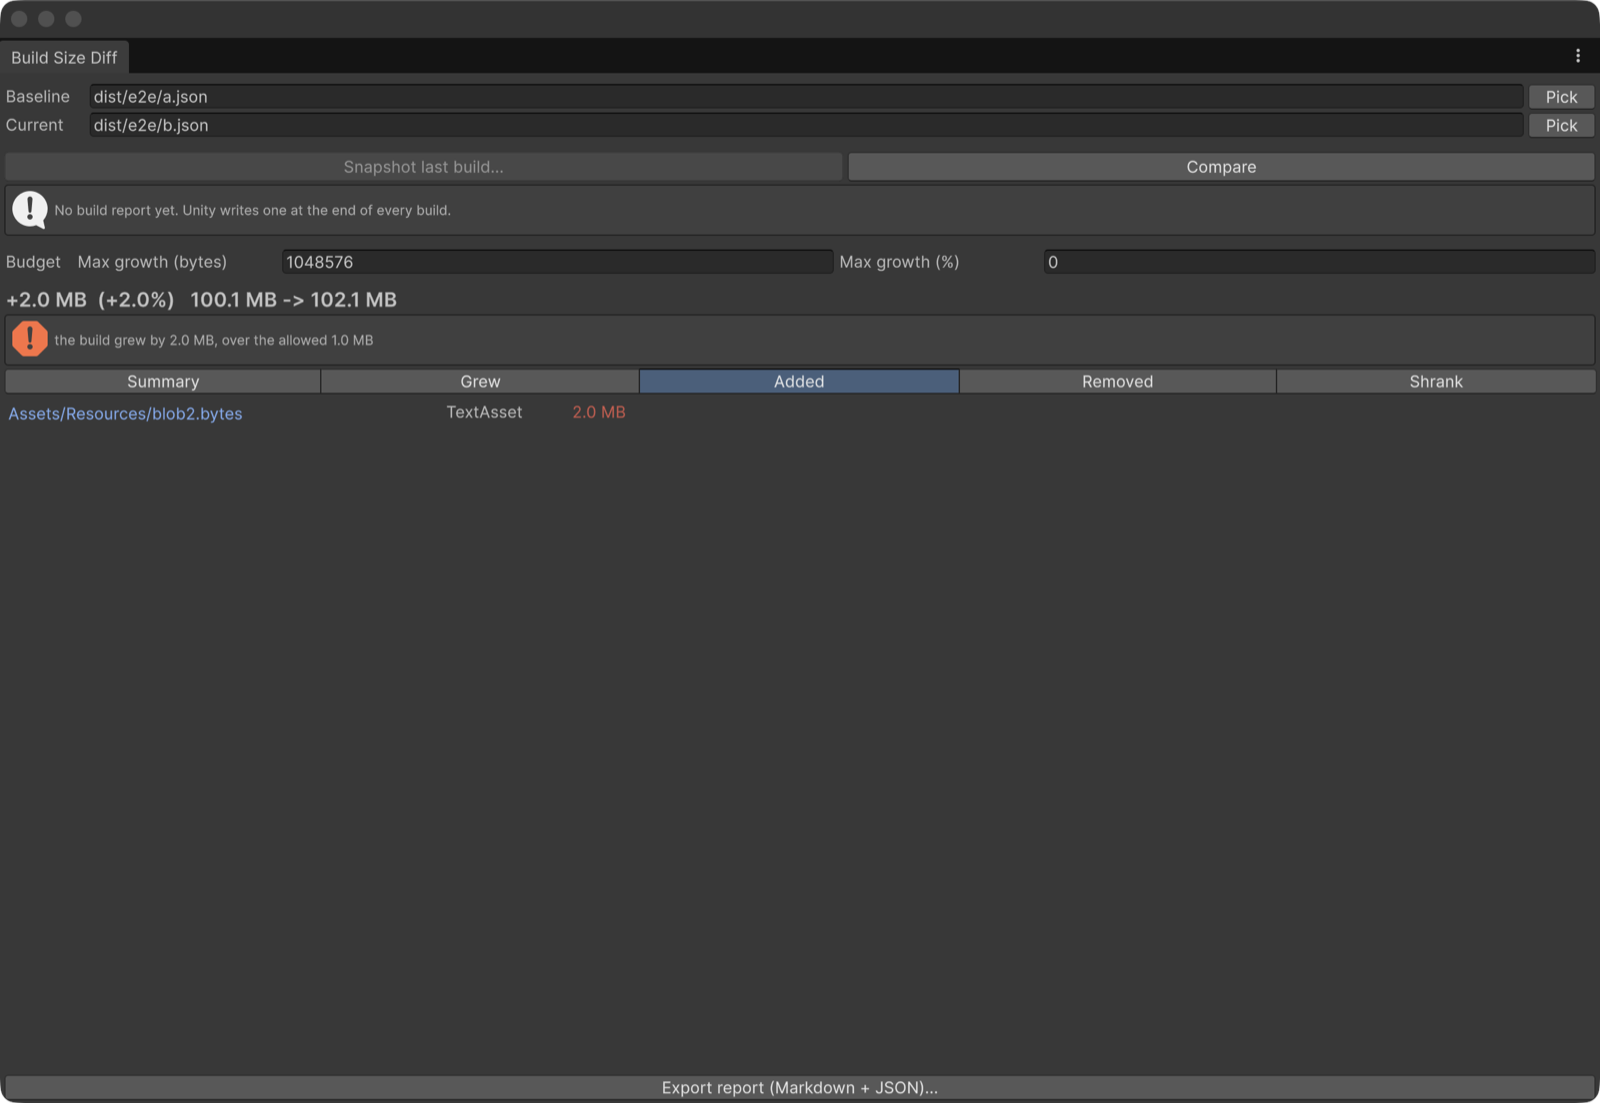This screenshot has height=1103, width=1600.
Task: Pick a file for the Current path
Action: click(1561, 125)
